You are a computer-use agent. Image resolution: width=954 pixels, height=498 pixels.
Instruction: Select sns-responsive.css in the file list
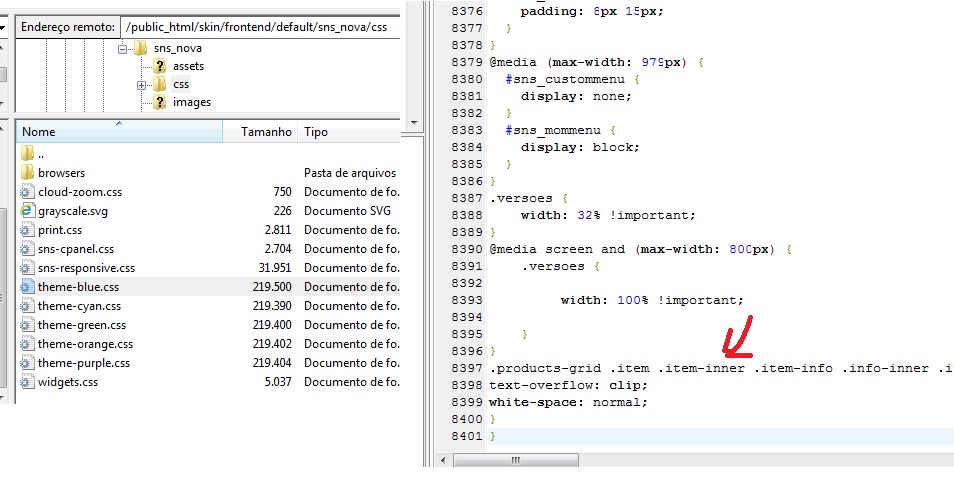point(86,268)
